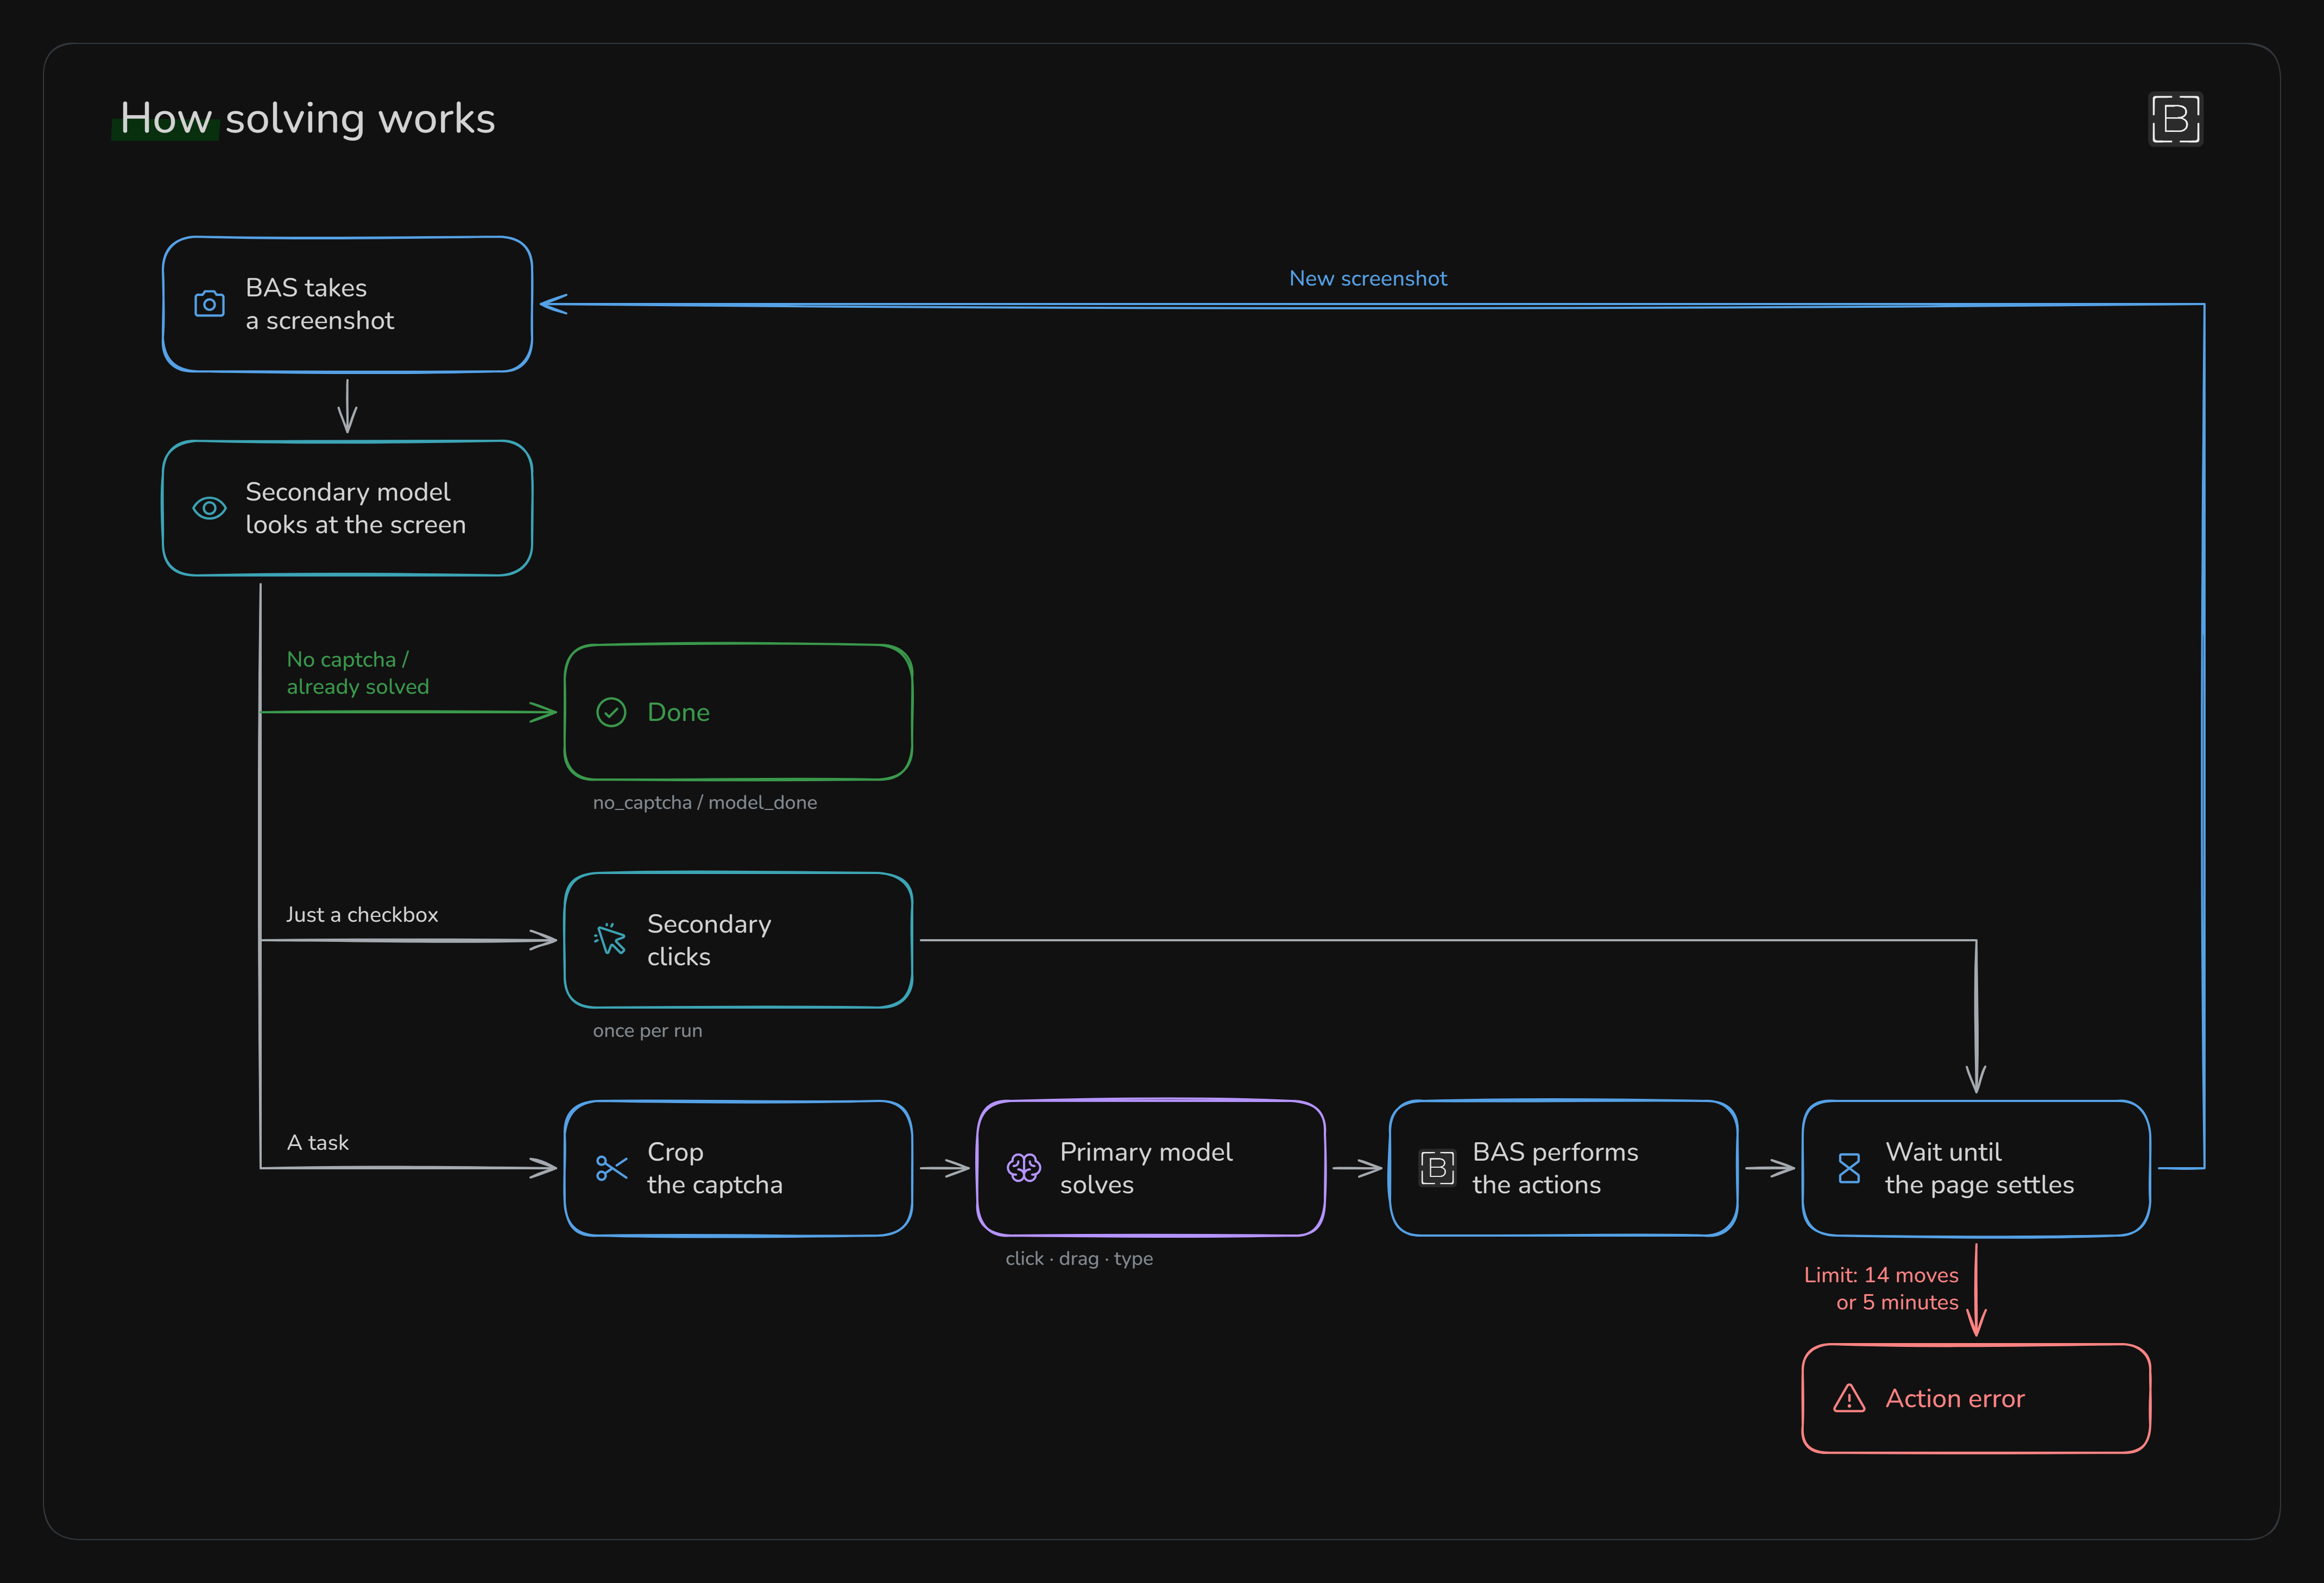
Task: Click the 'click · drag · type' caption
Action: point(1079,1258)
